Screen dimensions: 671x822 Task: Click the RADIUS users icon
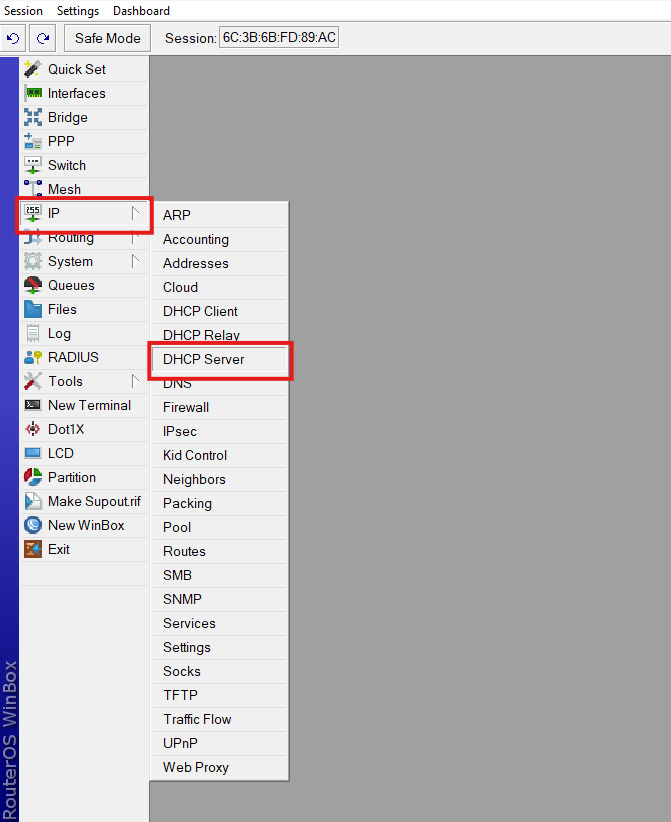[x=33, y=358]
